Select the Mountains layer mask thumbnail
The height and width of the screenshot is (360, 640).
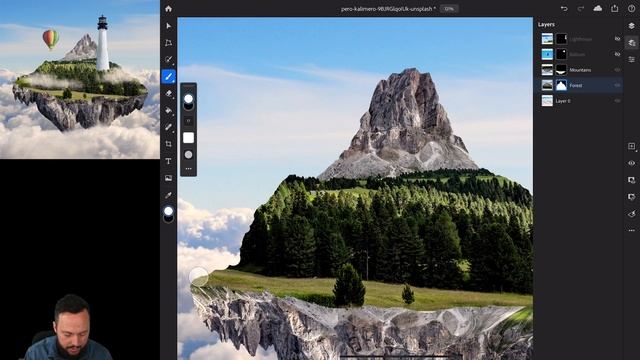click(x=562, y=70)
